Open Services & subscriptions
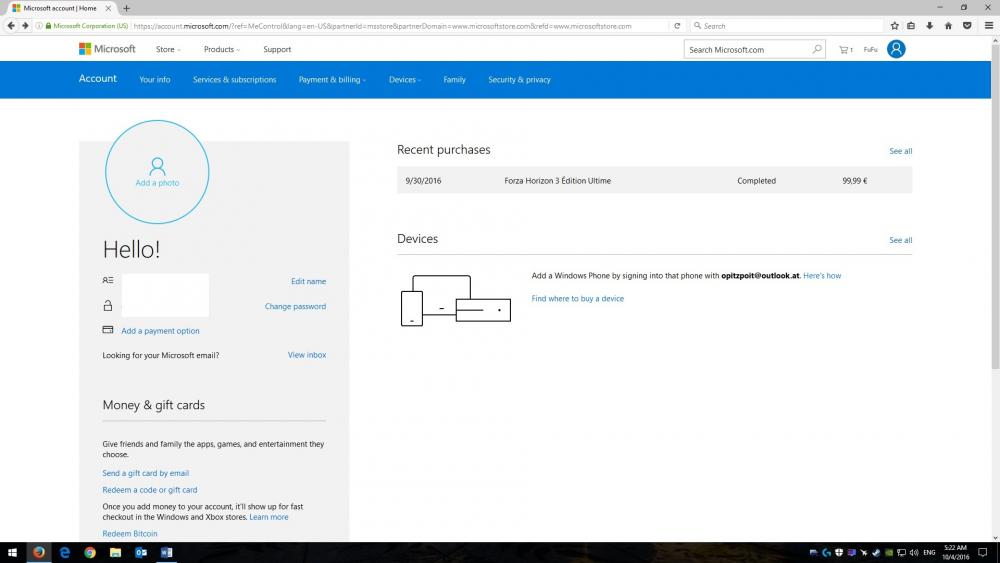 coord(235,80)
